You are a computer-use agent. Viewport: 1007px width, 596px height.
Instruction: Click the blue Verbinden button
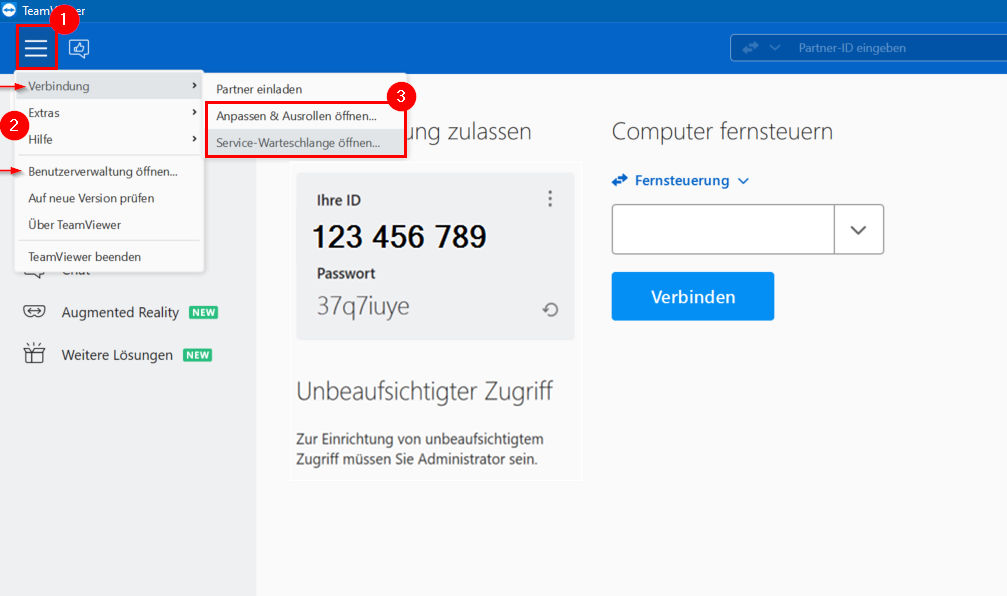click(x=692, y=296)
